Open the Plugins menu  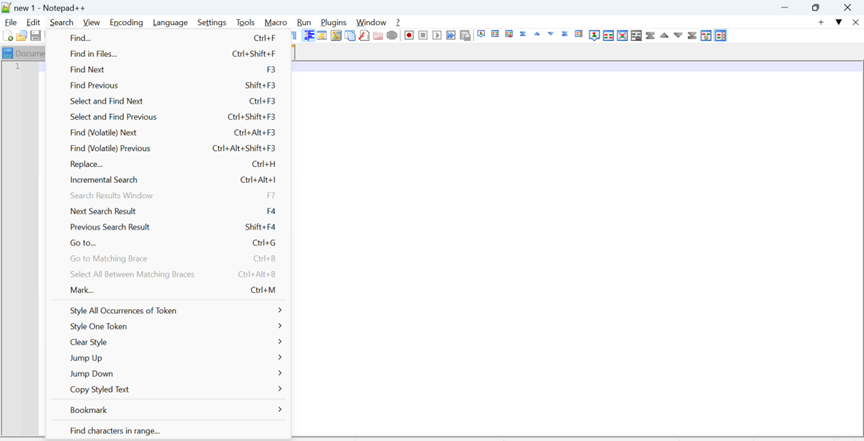[333, 23]
